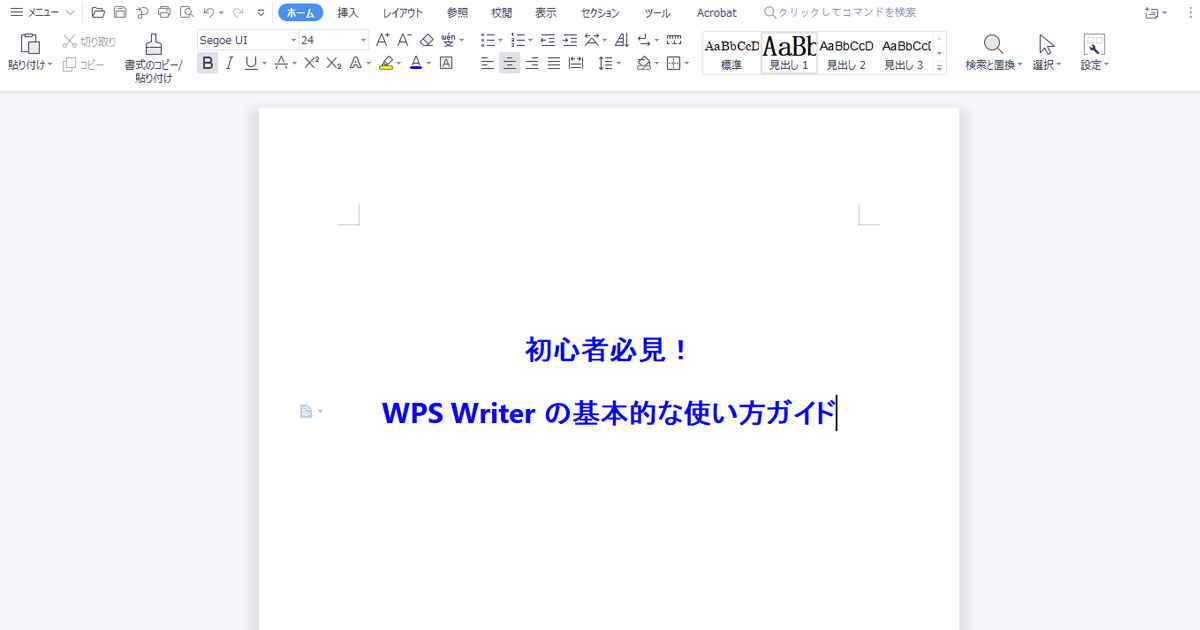This screenshot has width=1200, height=630.
Task: Expand the styles gallery more arrow
Action: (939, 67)
